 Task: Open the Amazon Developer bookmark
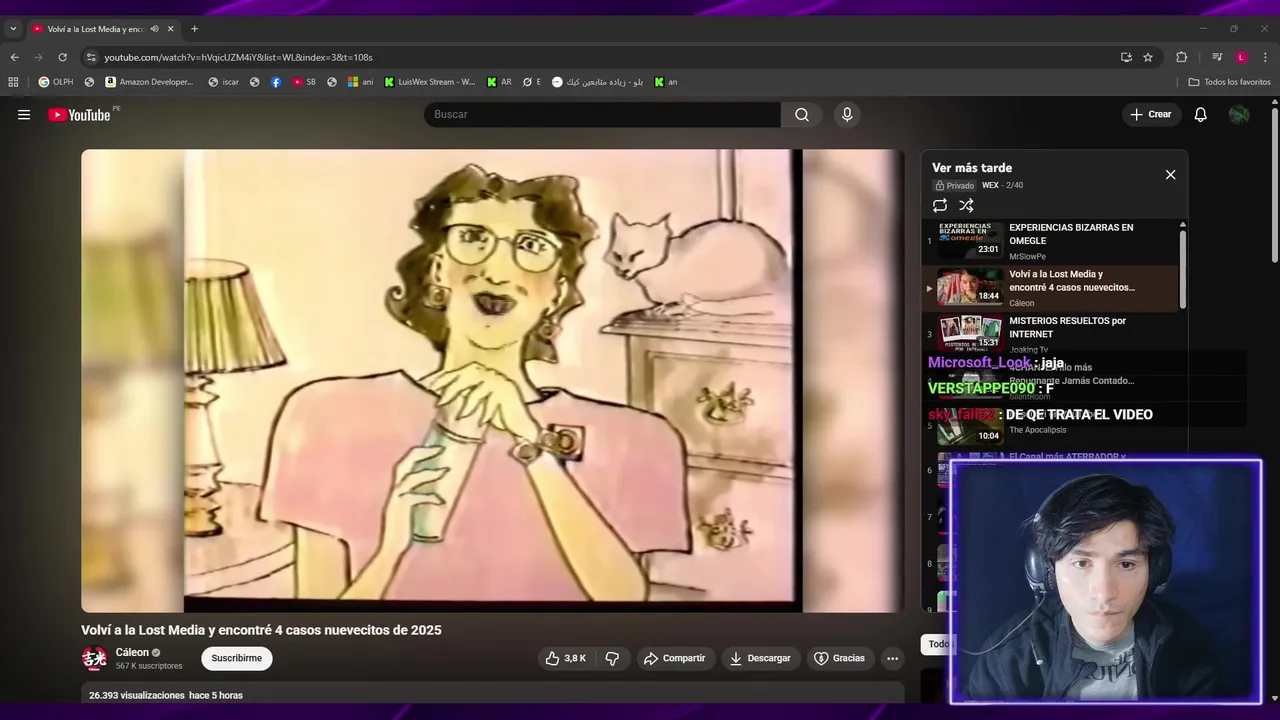click(x=149, y=82)
